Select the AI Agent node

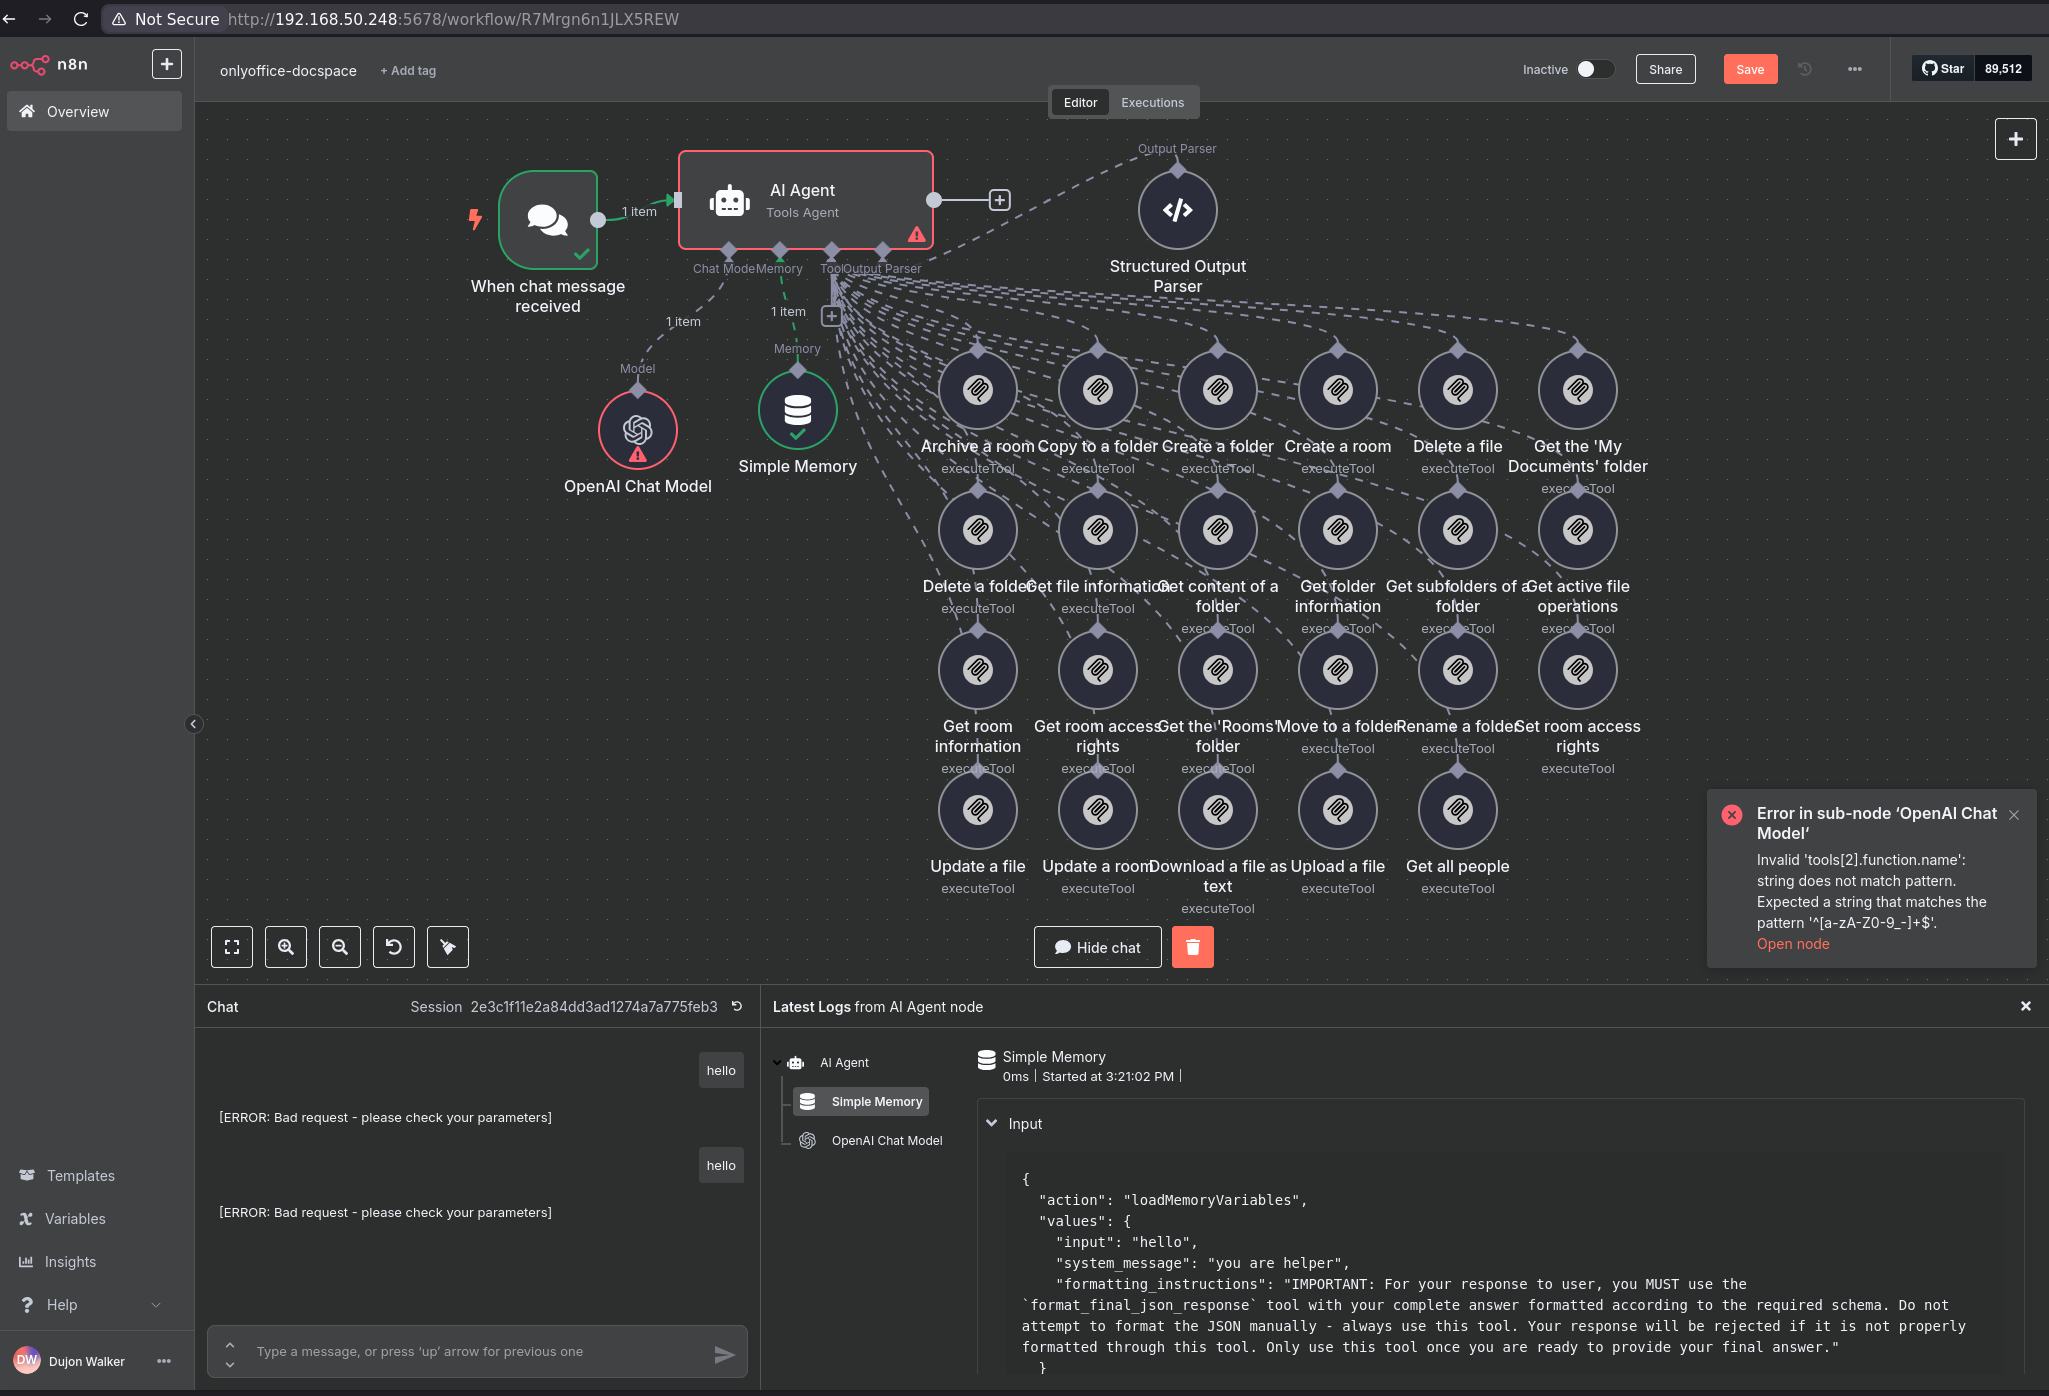(806, 200)
